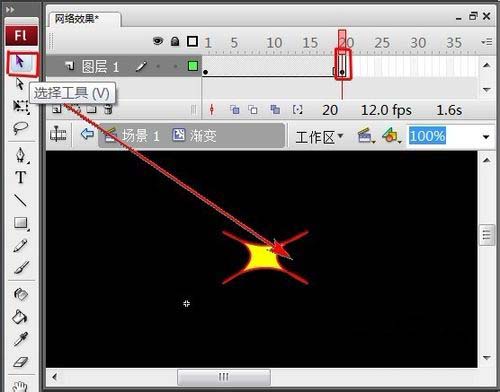Click the 100% zoom field

point(427,136)
